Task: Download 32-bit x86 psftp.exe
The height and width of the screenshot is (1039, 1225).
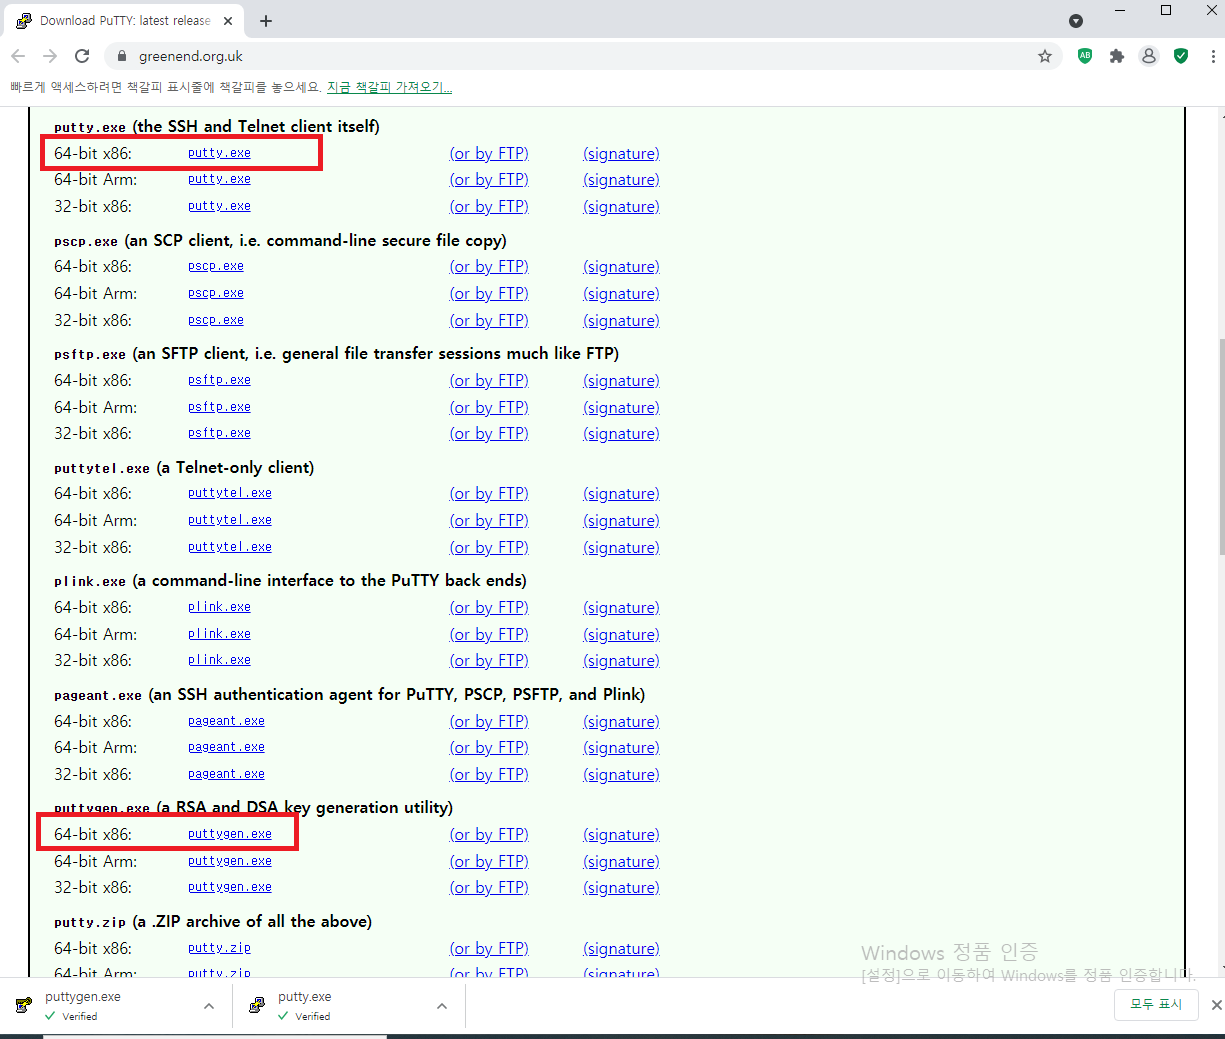Action: click(x=219, y=433)
